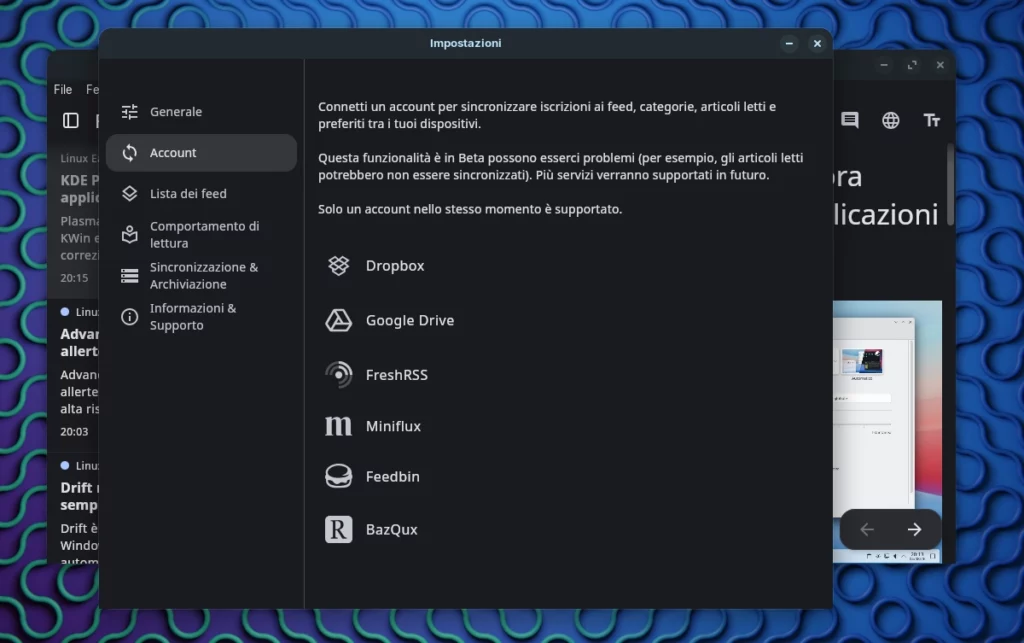
Task: Click the Account sync icon
Action: click(129, 153)
